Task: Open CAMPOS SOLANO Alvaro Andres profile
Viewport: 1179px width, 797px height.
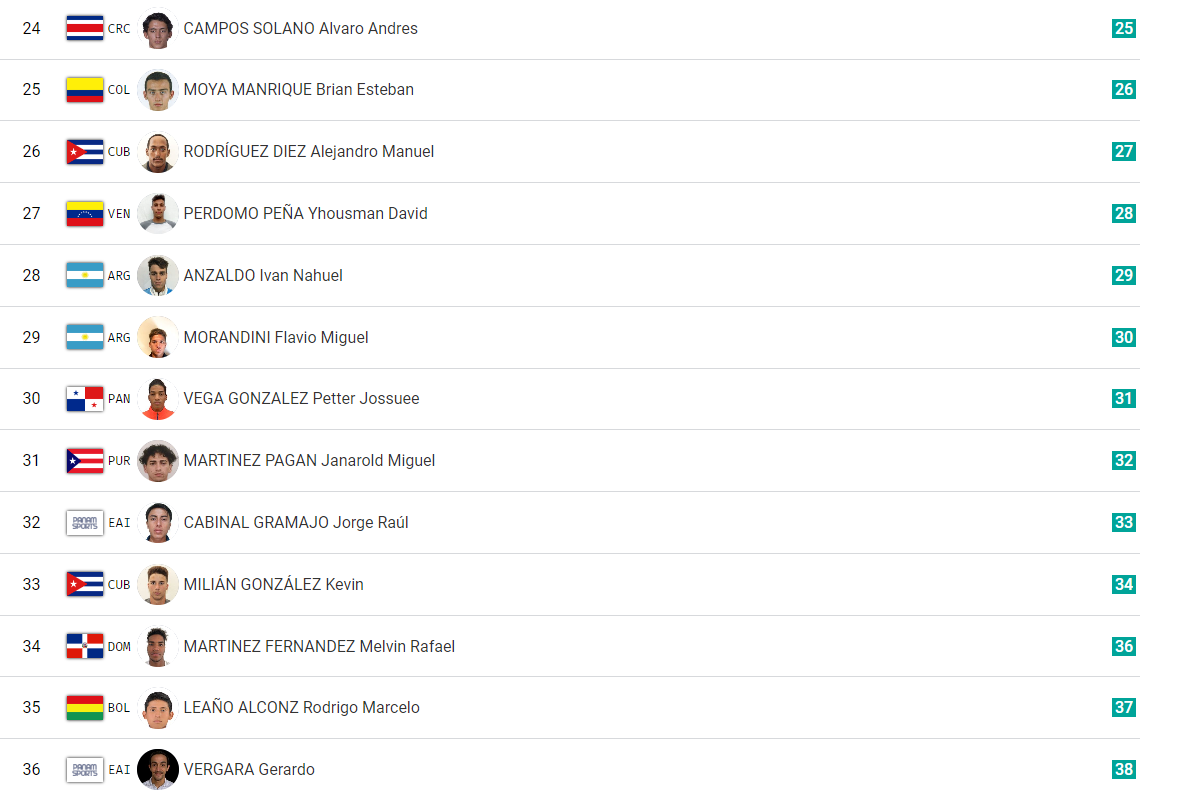Action: 300,29
